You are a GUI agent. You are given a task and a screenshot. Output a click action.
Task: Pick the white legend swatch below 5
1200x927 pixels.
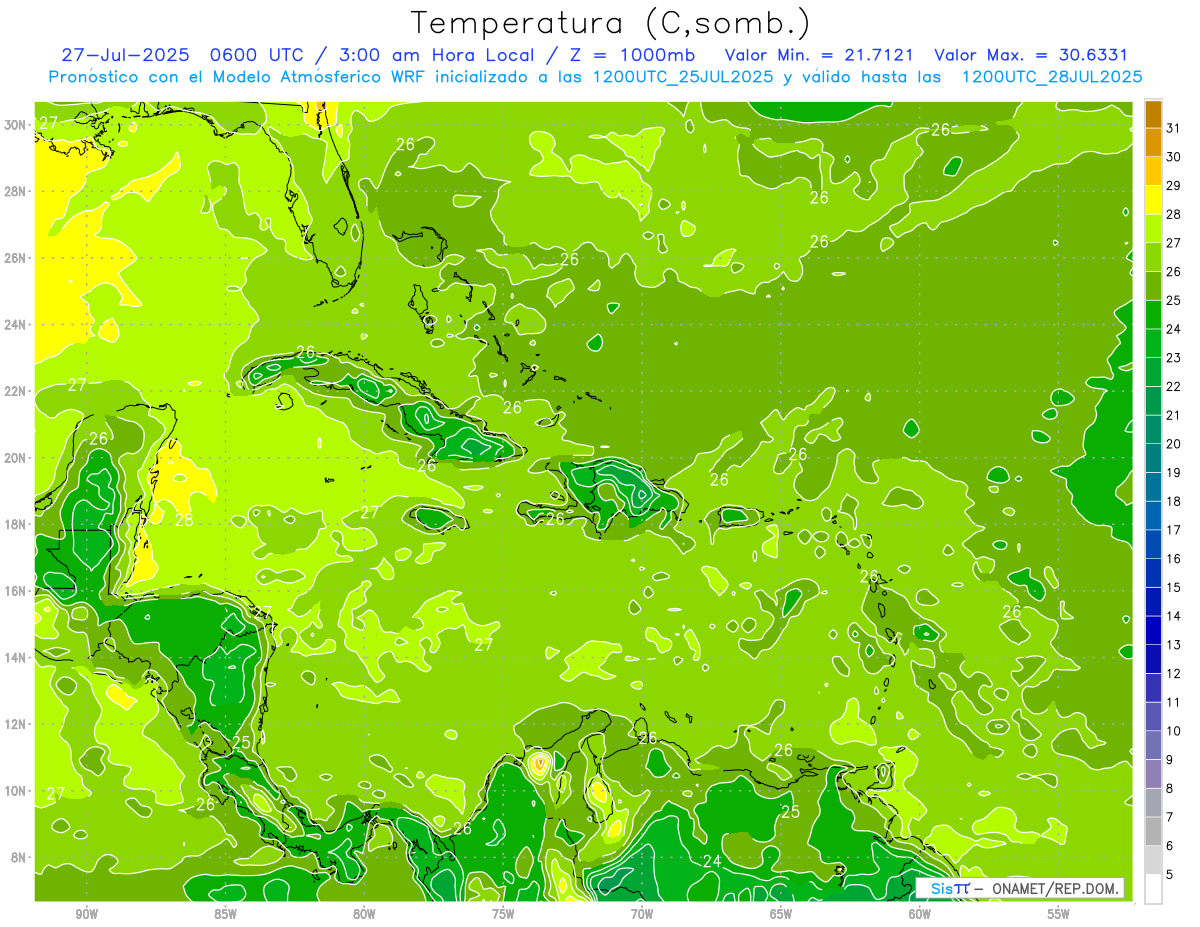(1154, 888)
